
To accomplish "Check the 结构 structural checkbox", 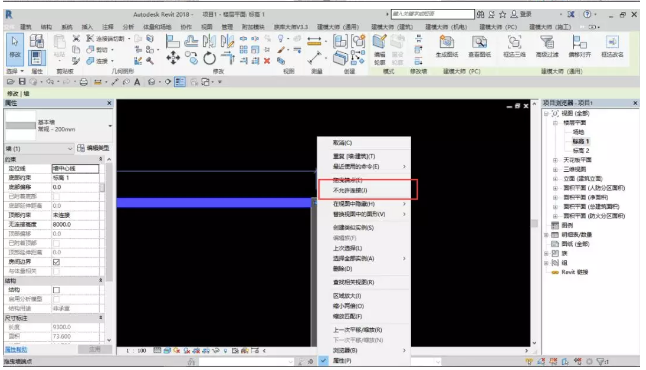I will click(x=56, y=290).
